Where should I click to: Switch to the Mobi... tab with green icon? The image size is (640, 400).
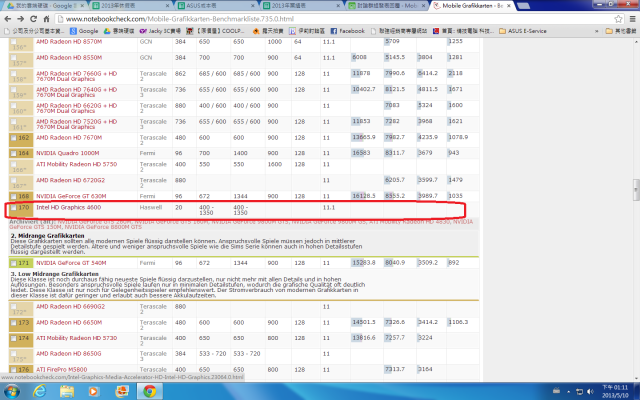[387, 6]
